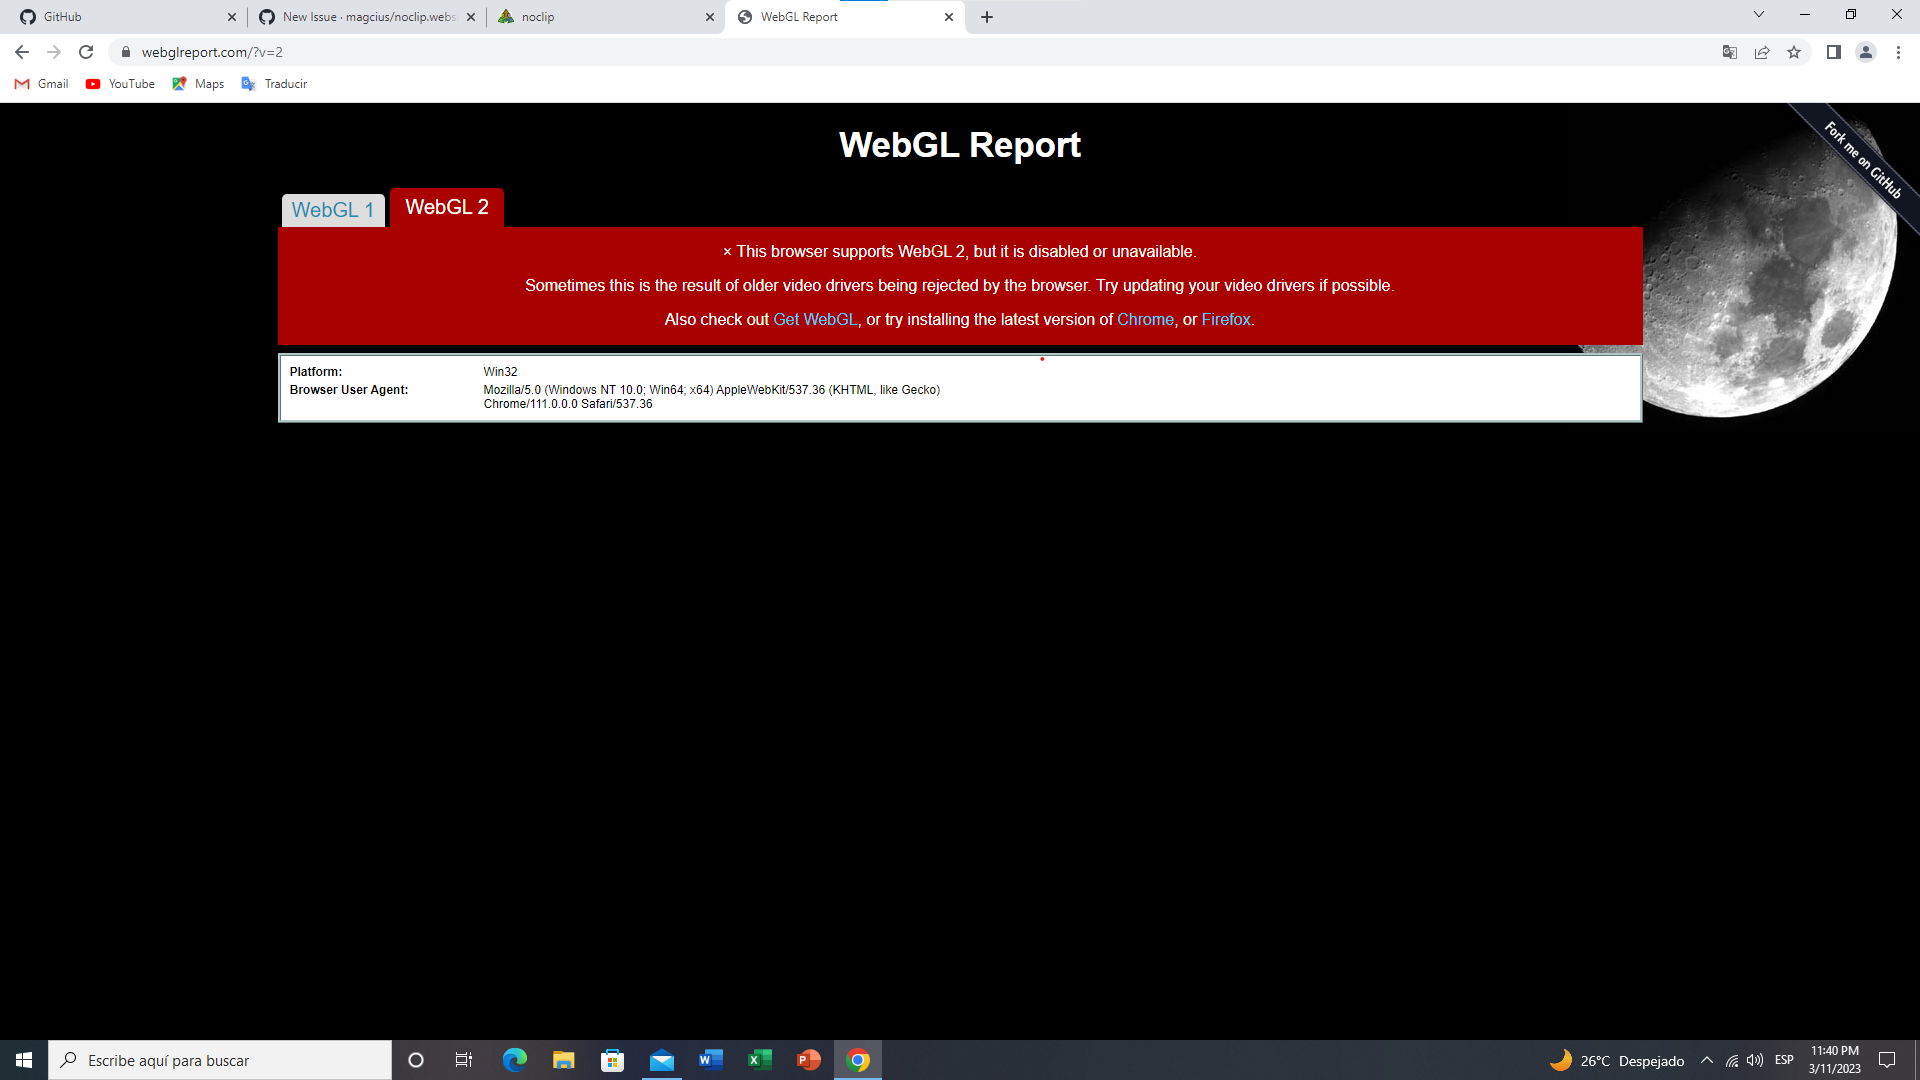Click the notifications icon in the system tray
This screenshot has height=1080, width=1920.
click(1888, 1060)
